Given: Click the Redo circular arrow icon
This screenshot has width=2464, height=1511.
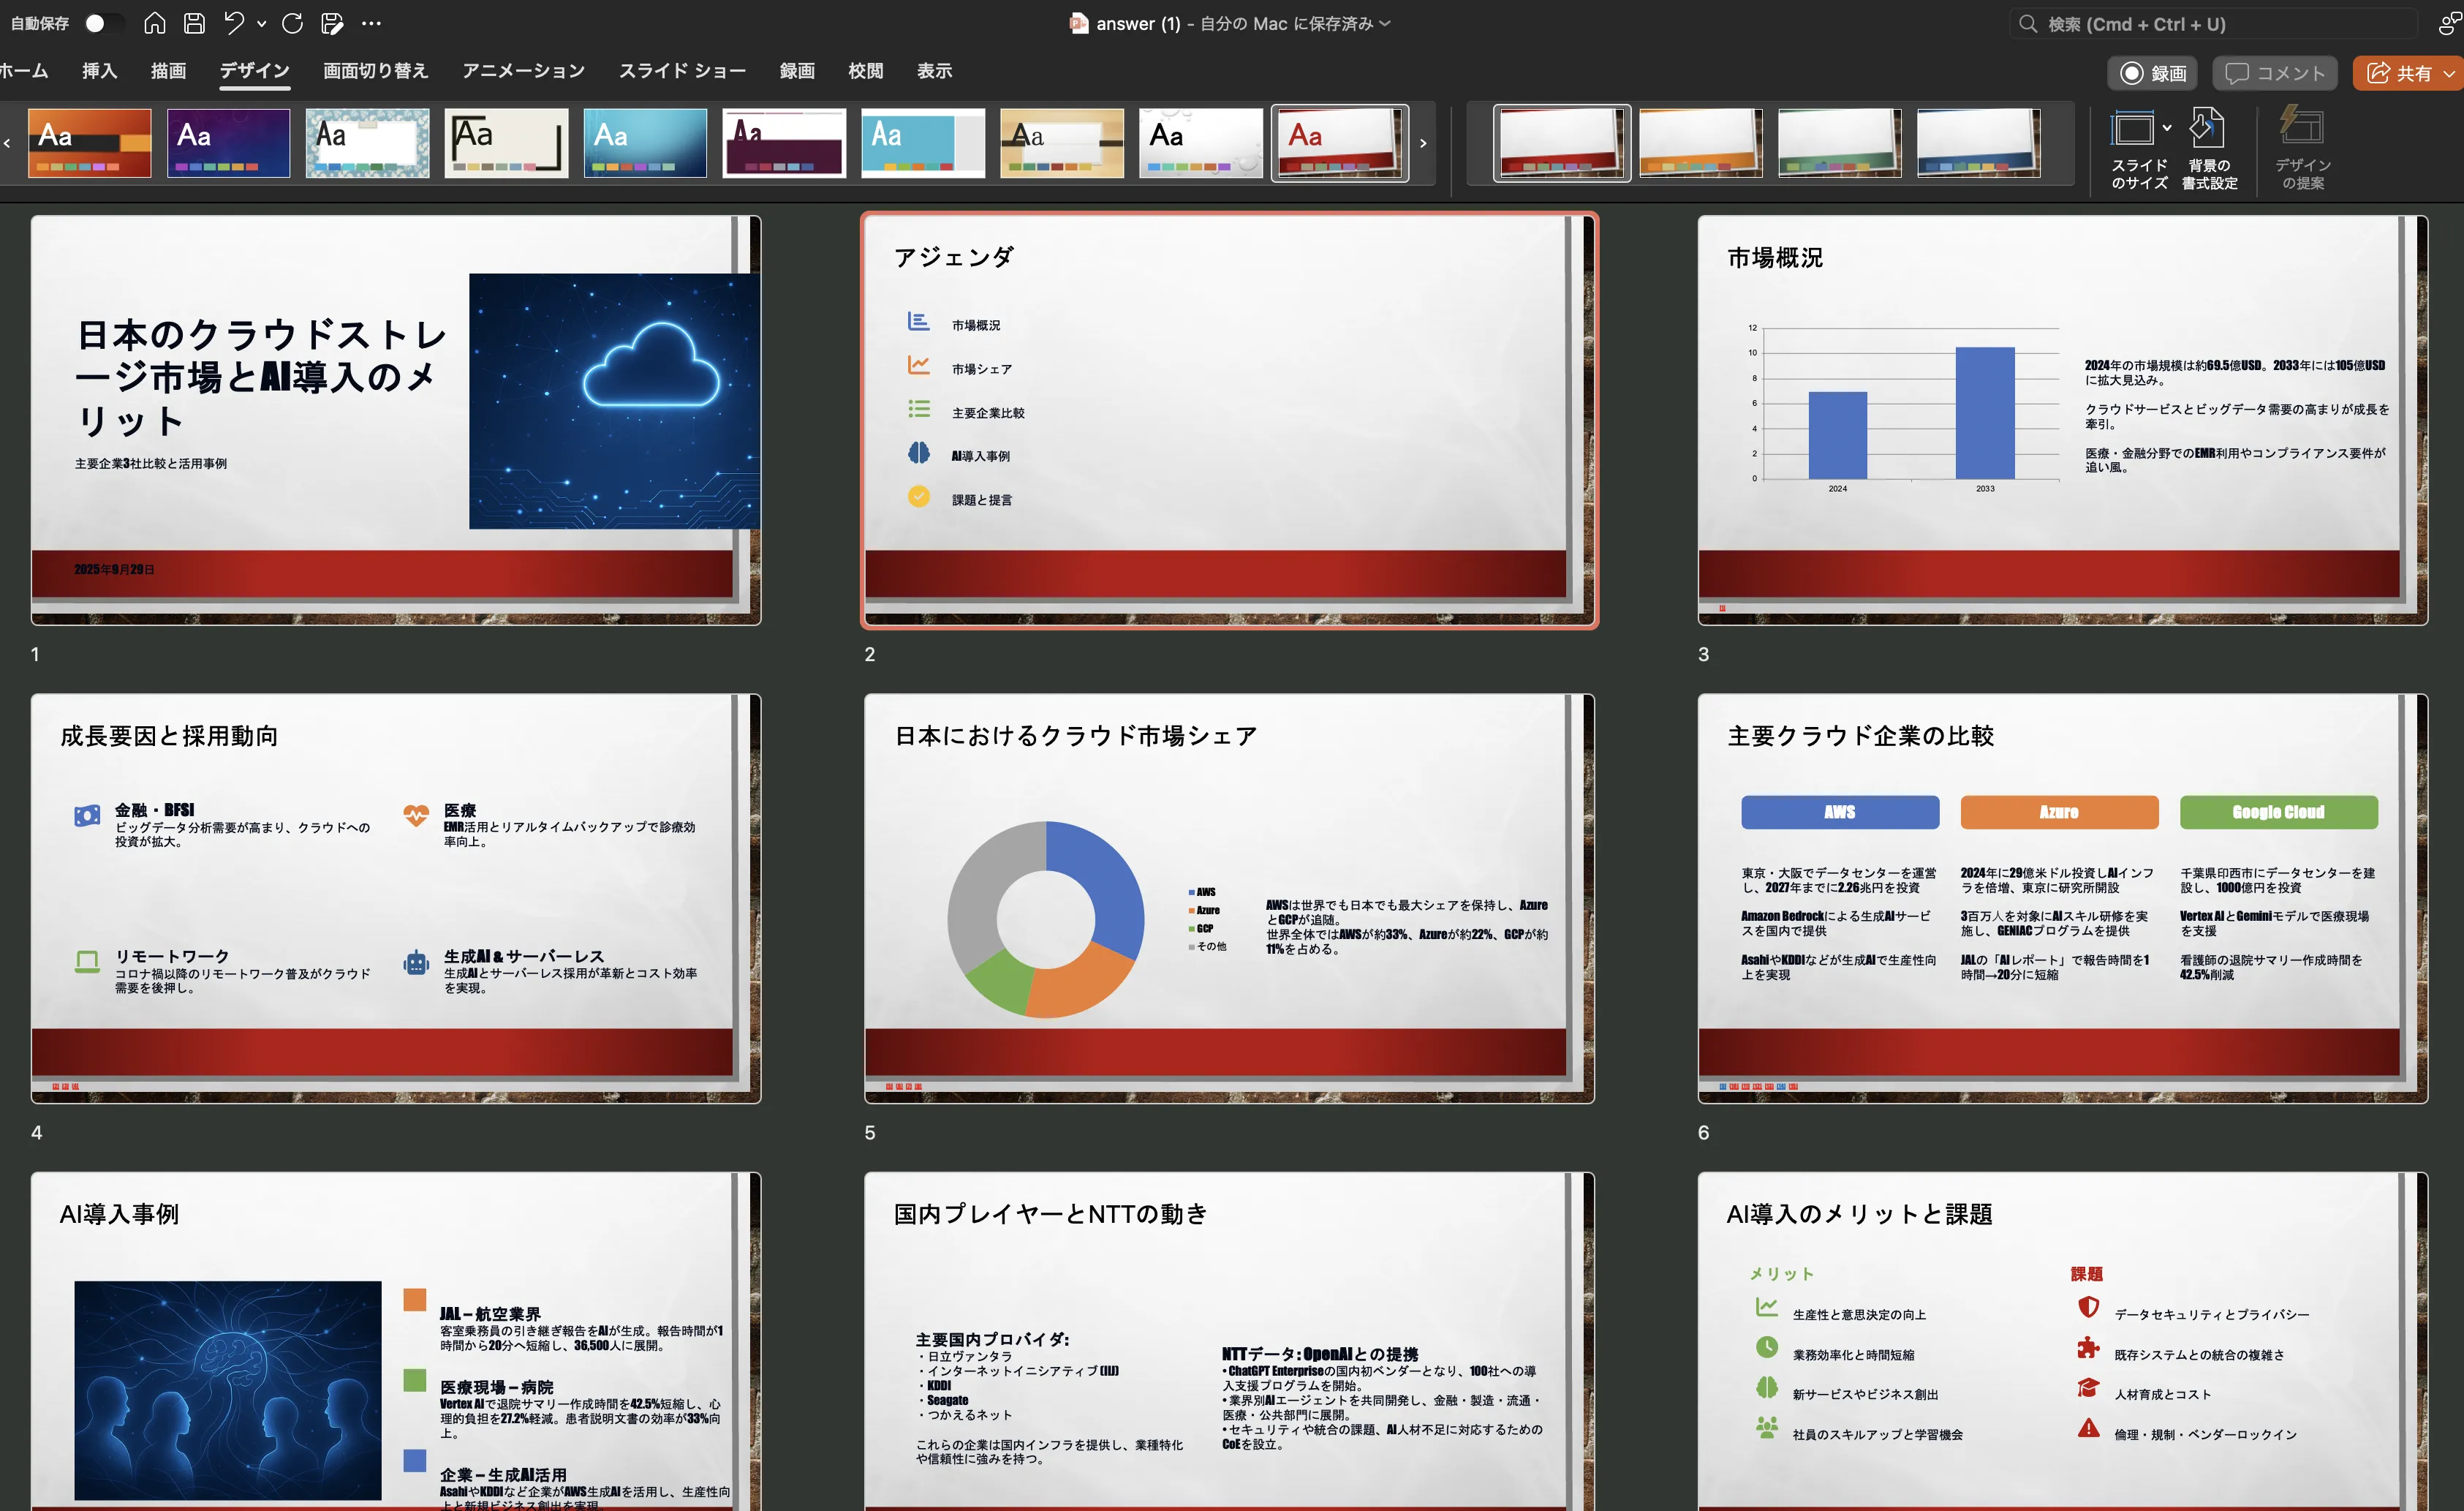Looking at the screenshot, I should click(292, 23).
